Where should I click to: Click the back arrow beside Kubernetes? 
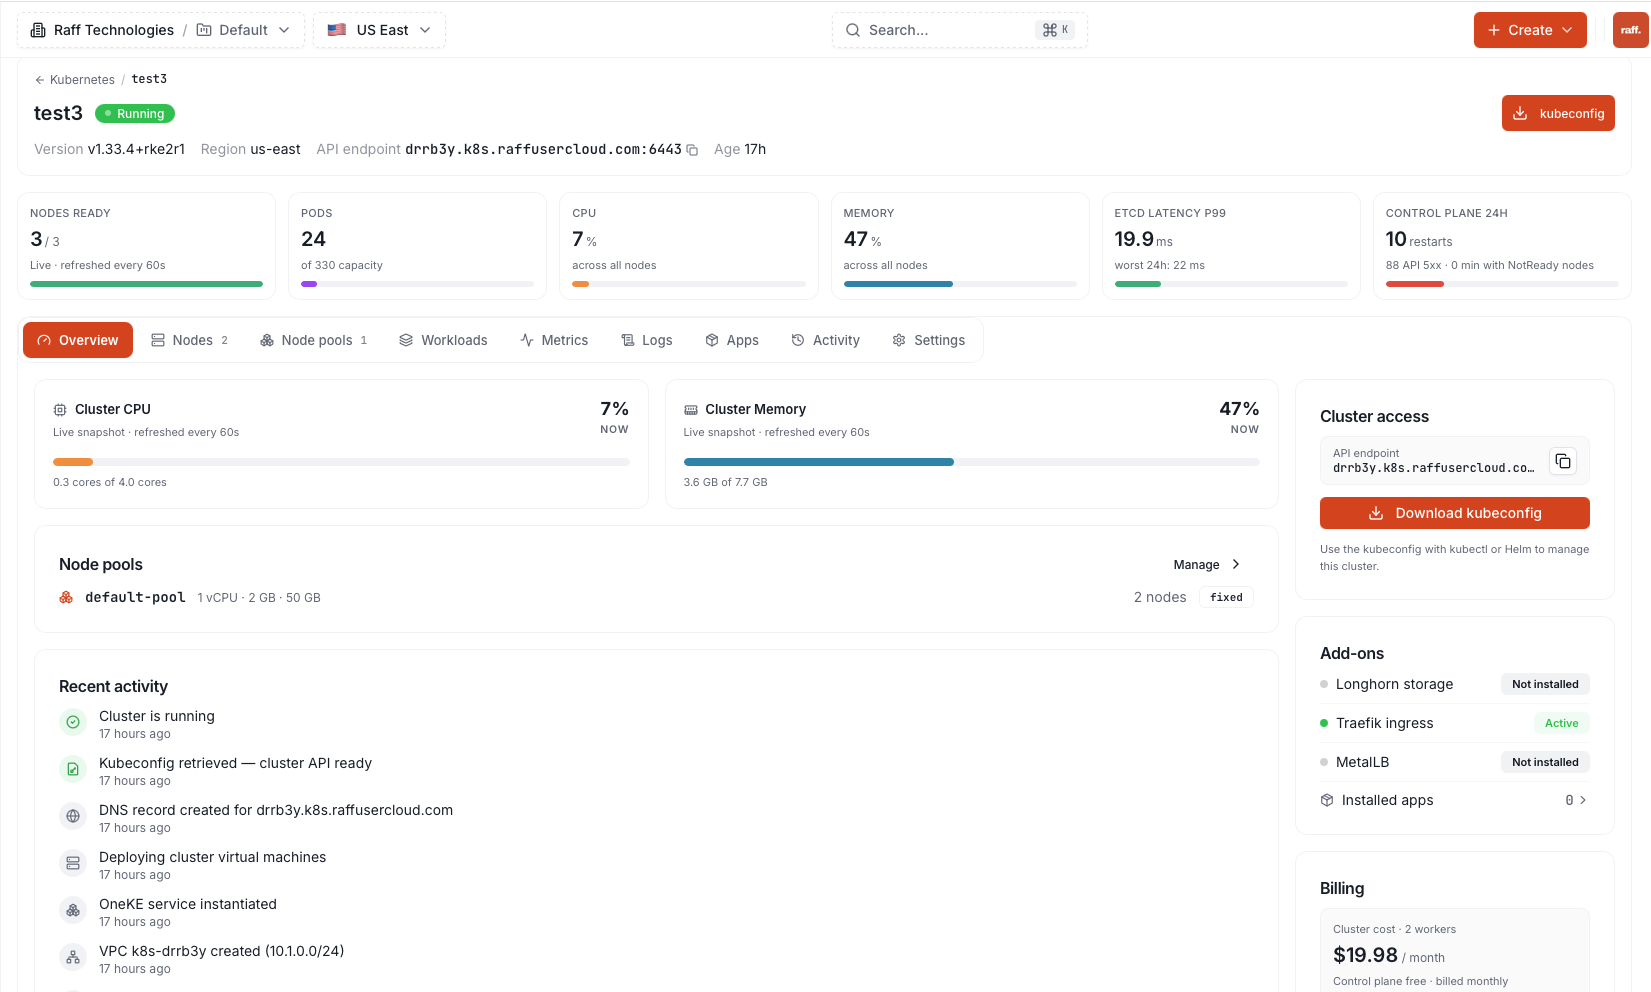(x=40, y=80)
